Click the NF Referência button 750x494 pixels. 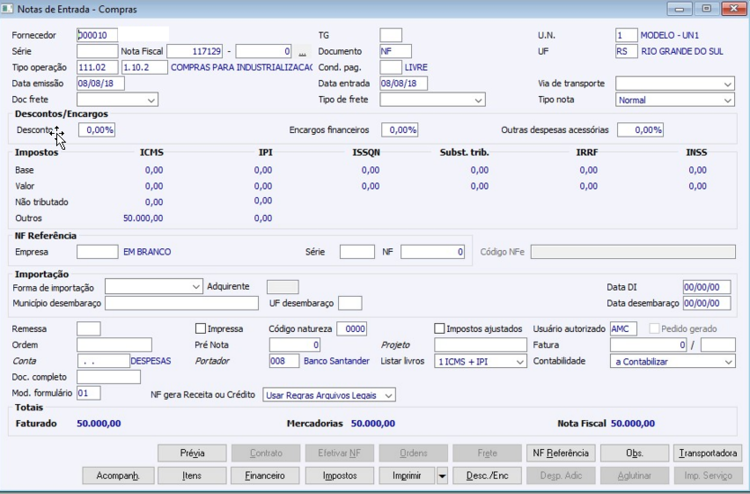click(561, 453)
